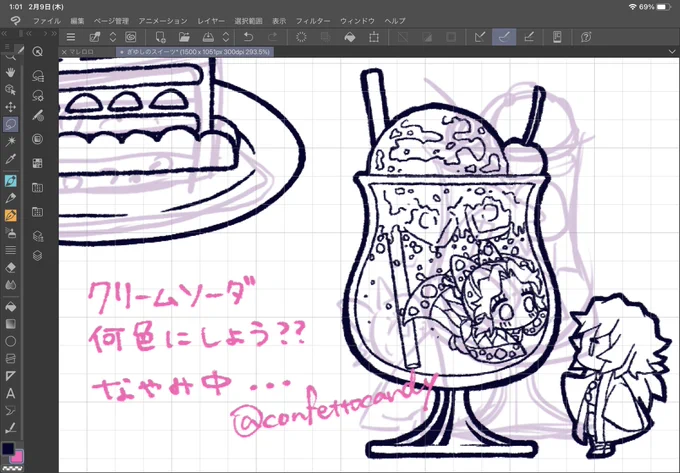
Task: Select the Blend tool
Action: [x=10, y=285]
